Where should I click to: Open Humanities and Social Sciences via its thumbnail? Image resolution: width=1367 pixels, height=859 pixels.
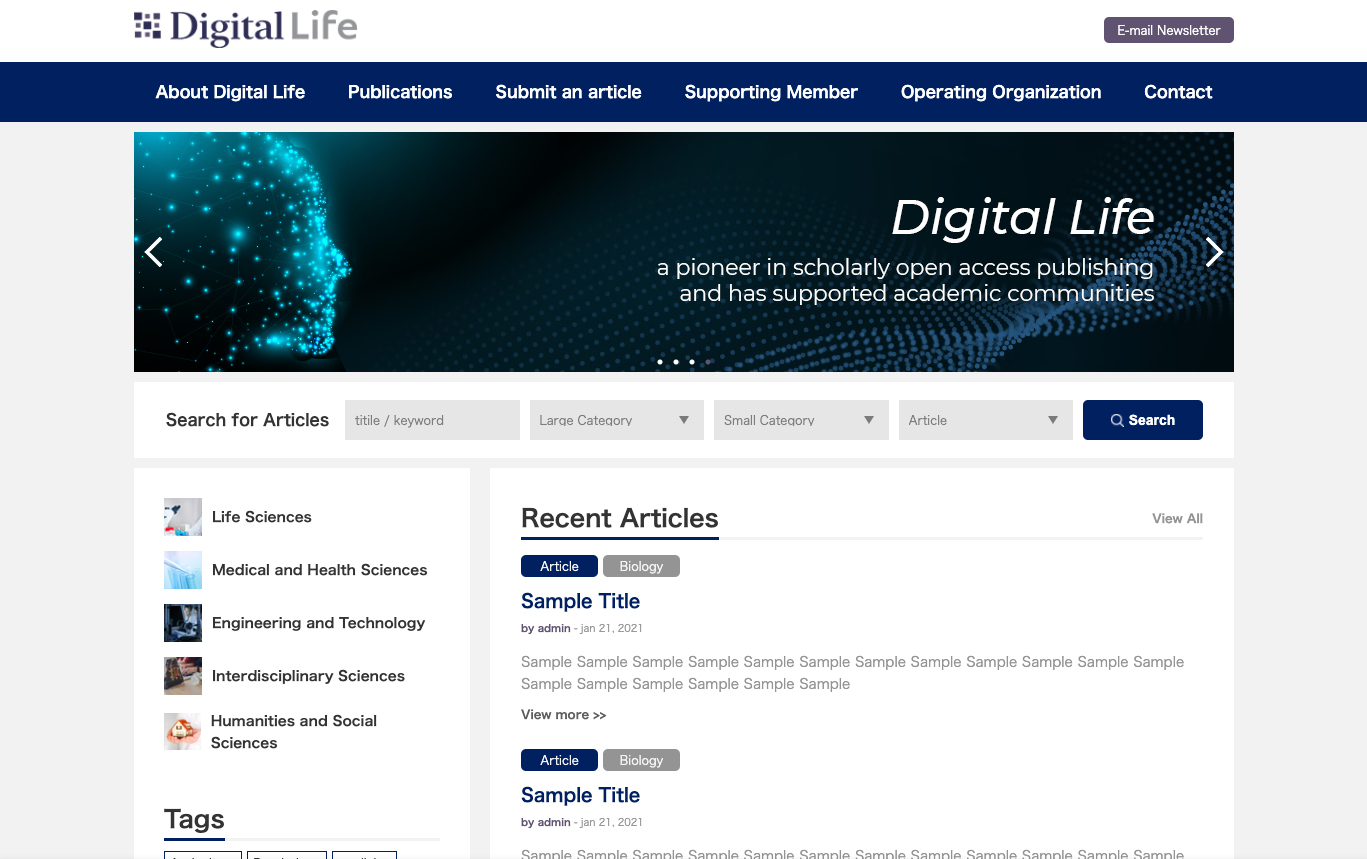click(182, 731)
